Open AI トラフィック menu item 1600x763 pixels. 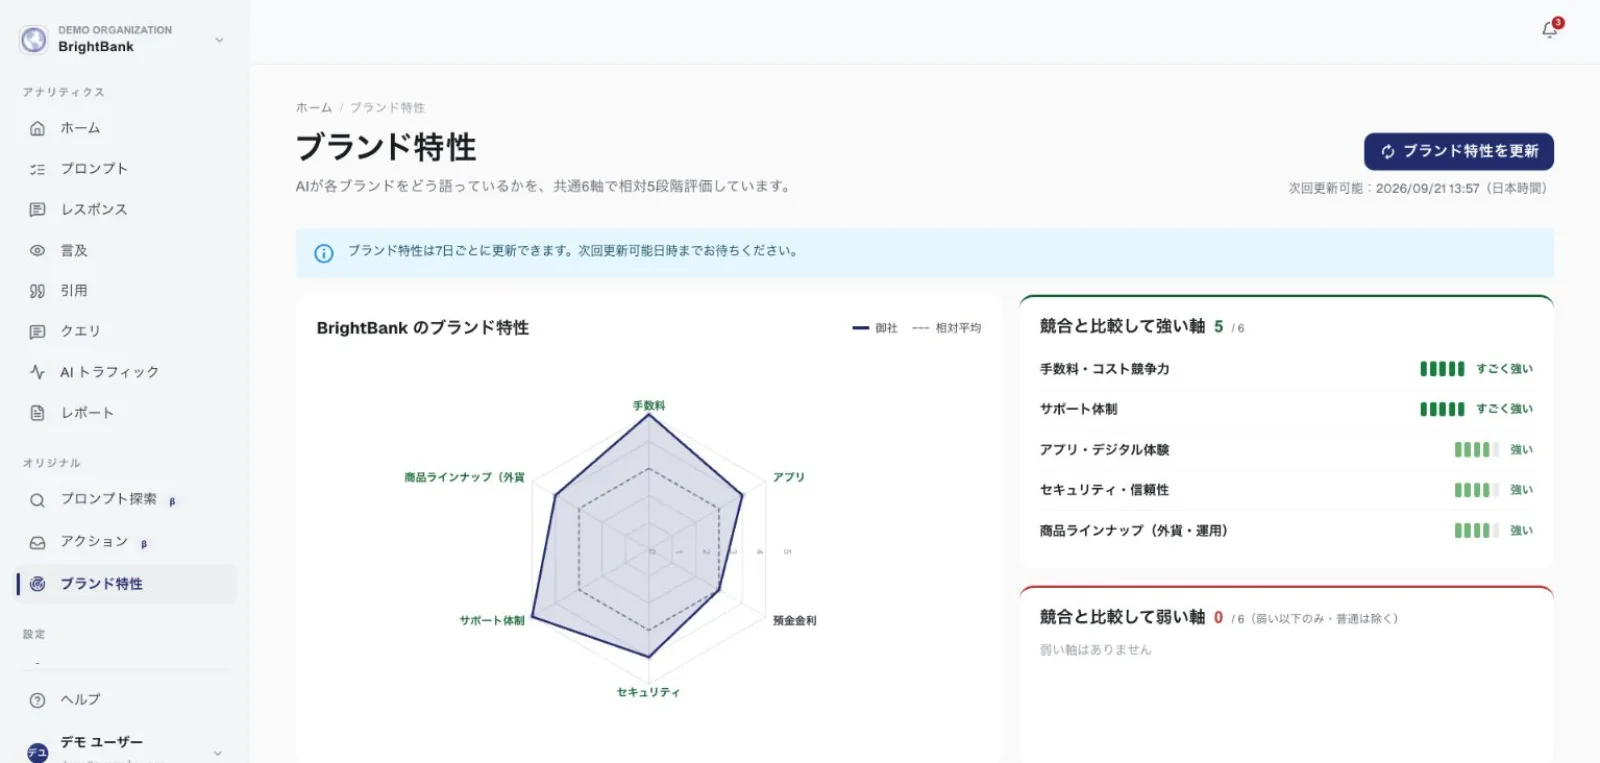[x=127, y=372]
